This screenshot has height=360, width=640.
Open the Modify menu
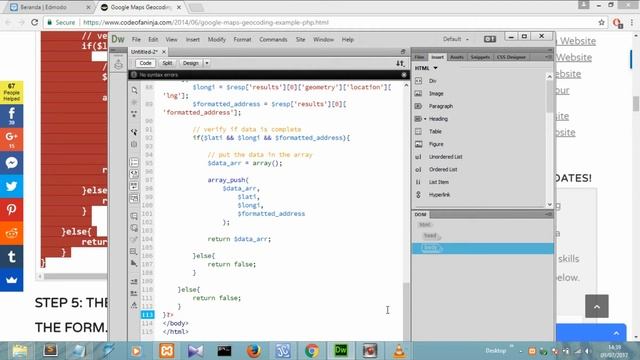216,40
